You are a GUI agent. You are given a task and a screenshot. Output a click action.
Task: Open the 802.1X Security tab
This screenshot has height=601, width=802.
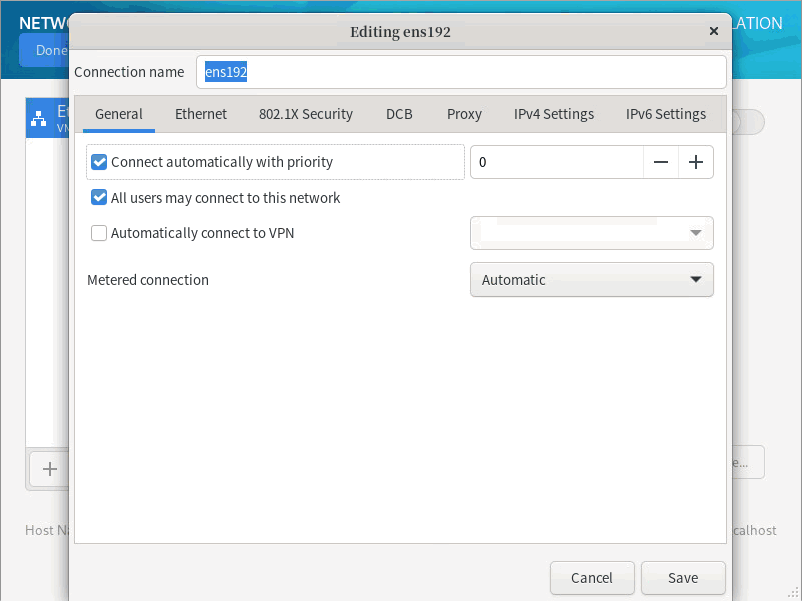(305, 114)
